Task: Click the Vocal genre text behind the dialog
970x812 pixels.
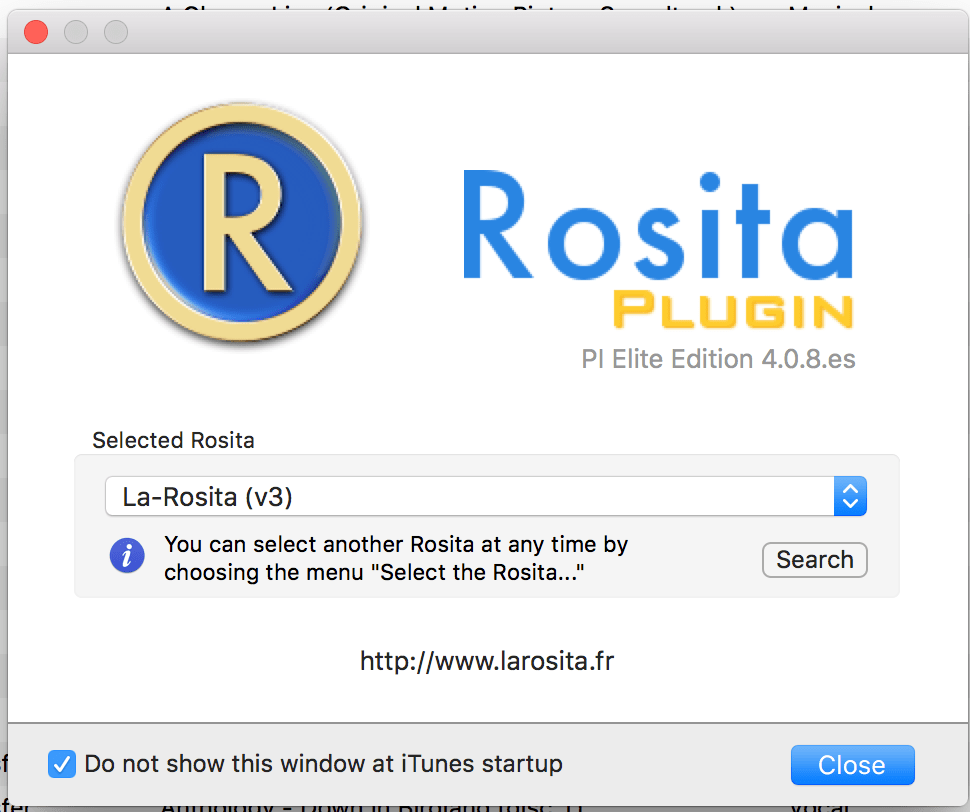Action: click(820, 806)
